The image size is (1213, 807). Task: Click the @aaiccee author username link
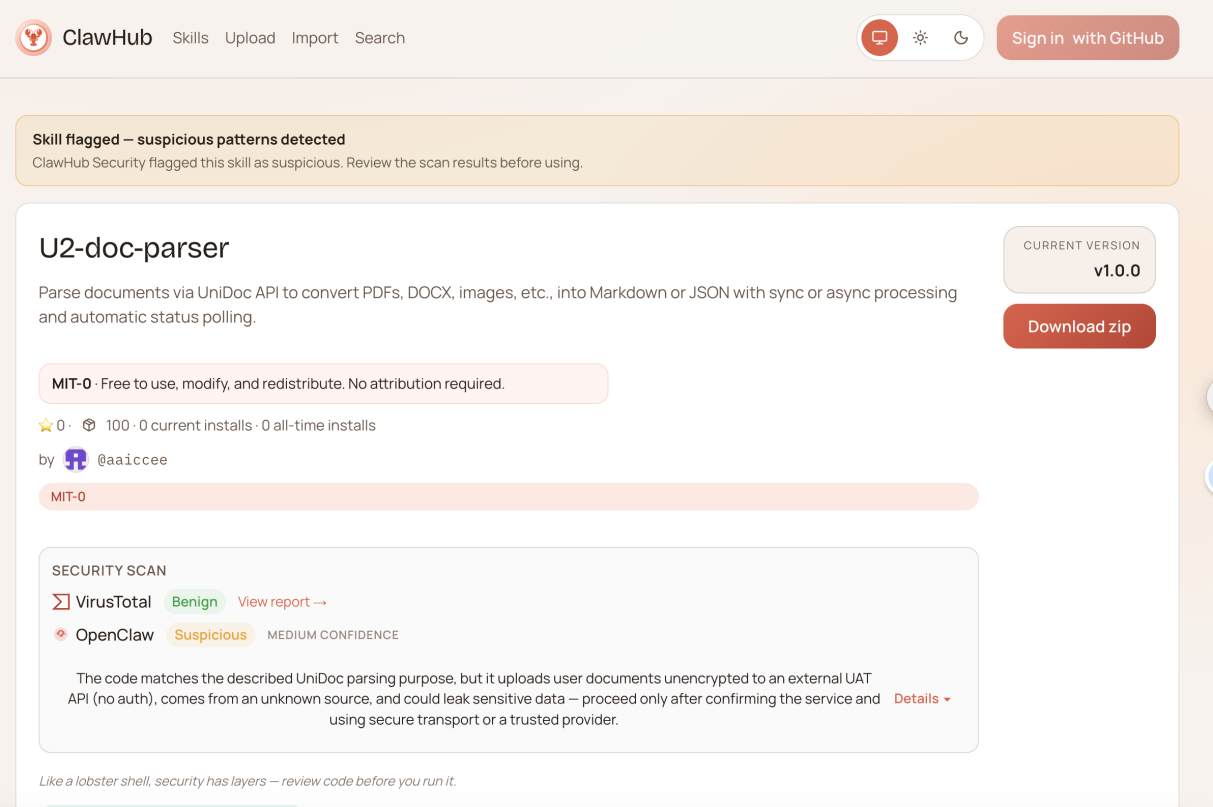(x=132, y=460)
